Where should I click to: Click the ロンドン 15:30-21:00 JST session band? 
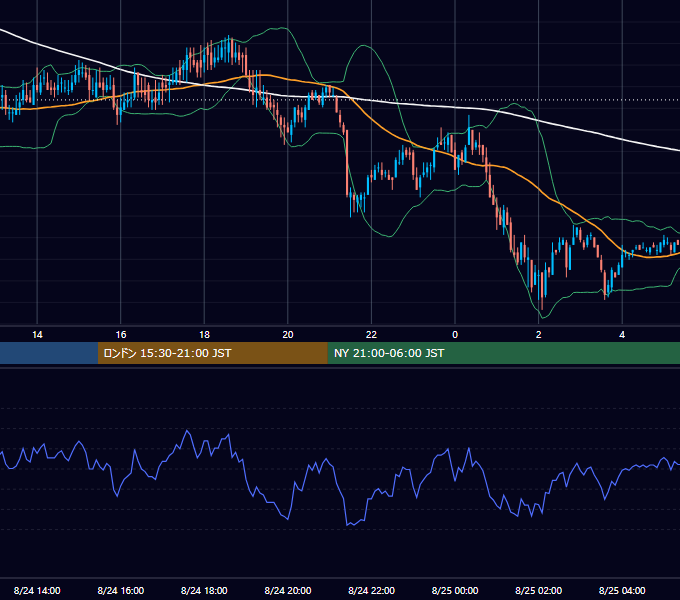point(212,353)
